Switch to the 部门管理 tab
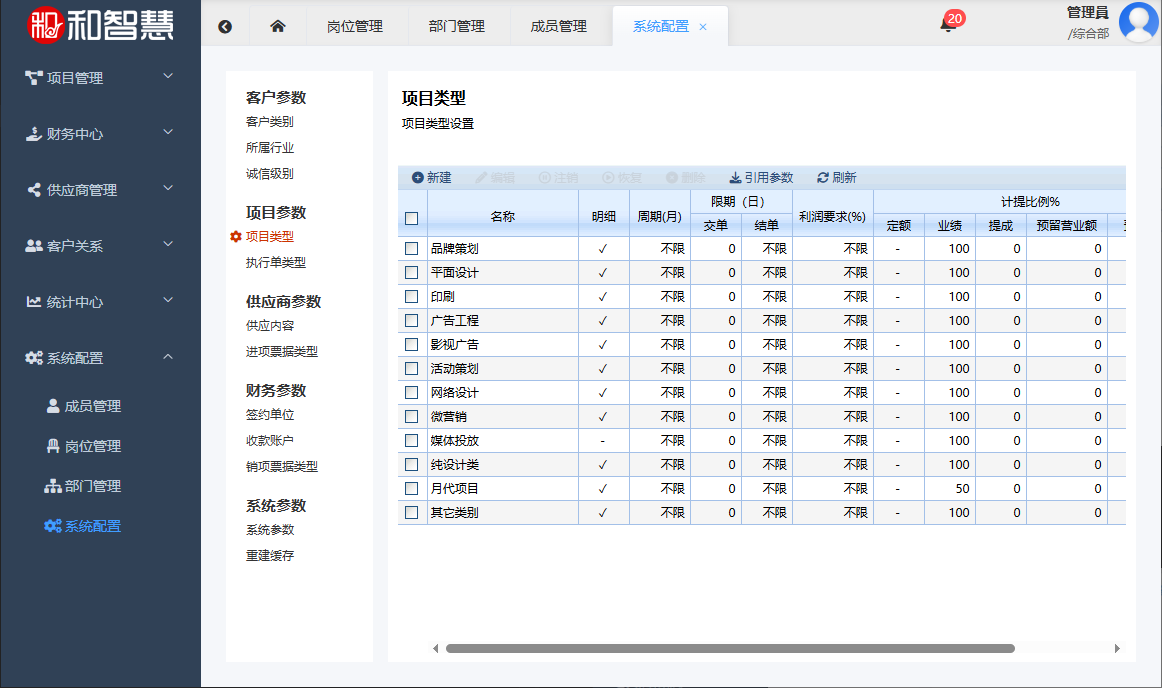1162x688 pixels. 456,27
